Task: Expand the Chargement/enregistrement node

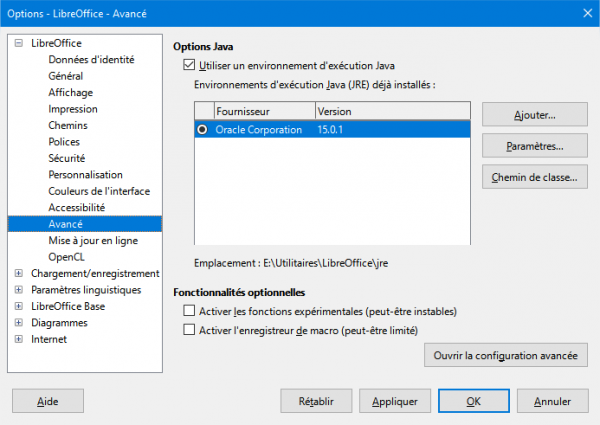Action: (x=18, y=274)
